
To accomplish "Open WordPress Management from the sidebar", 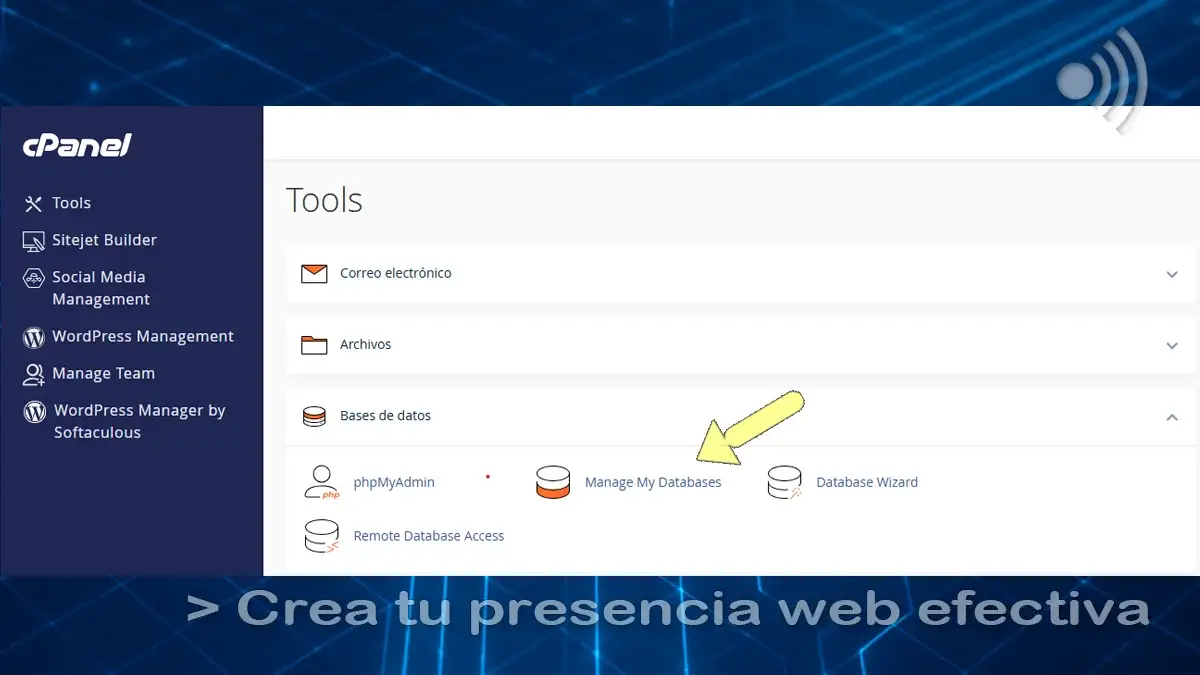I will [x=143, y=337].
